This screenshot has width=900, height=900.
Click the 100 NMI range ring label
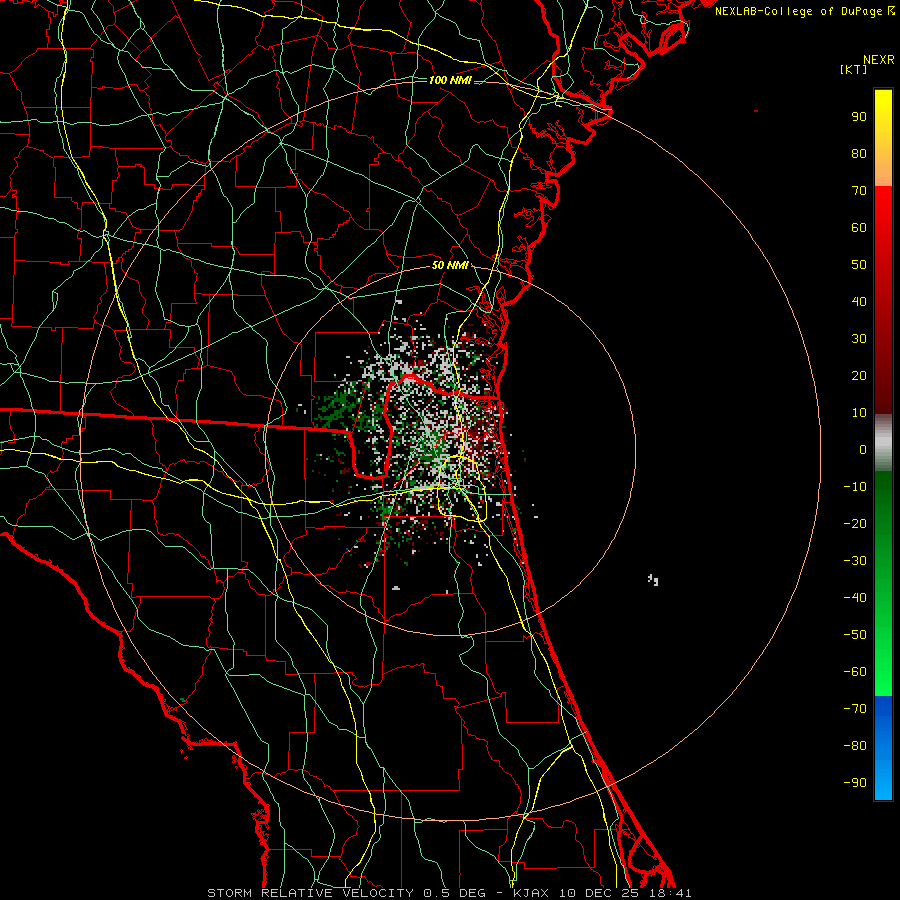[449, 80]
